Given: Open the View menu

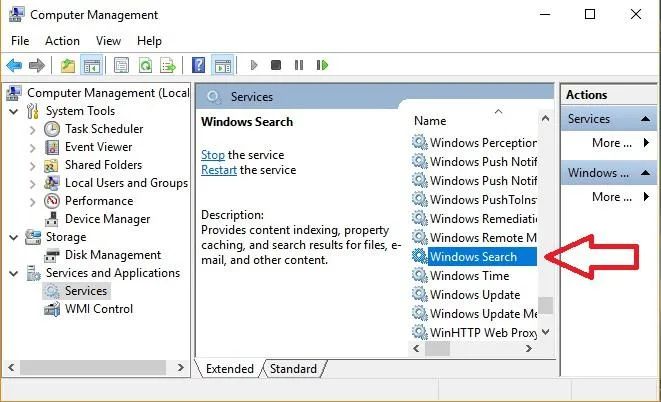Looking at the screenshot, I should click(108, 41).
